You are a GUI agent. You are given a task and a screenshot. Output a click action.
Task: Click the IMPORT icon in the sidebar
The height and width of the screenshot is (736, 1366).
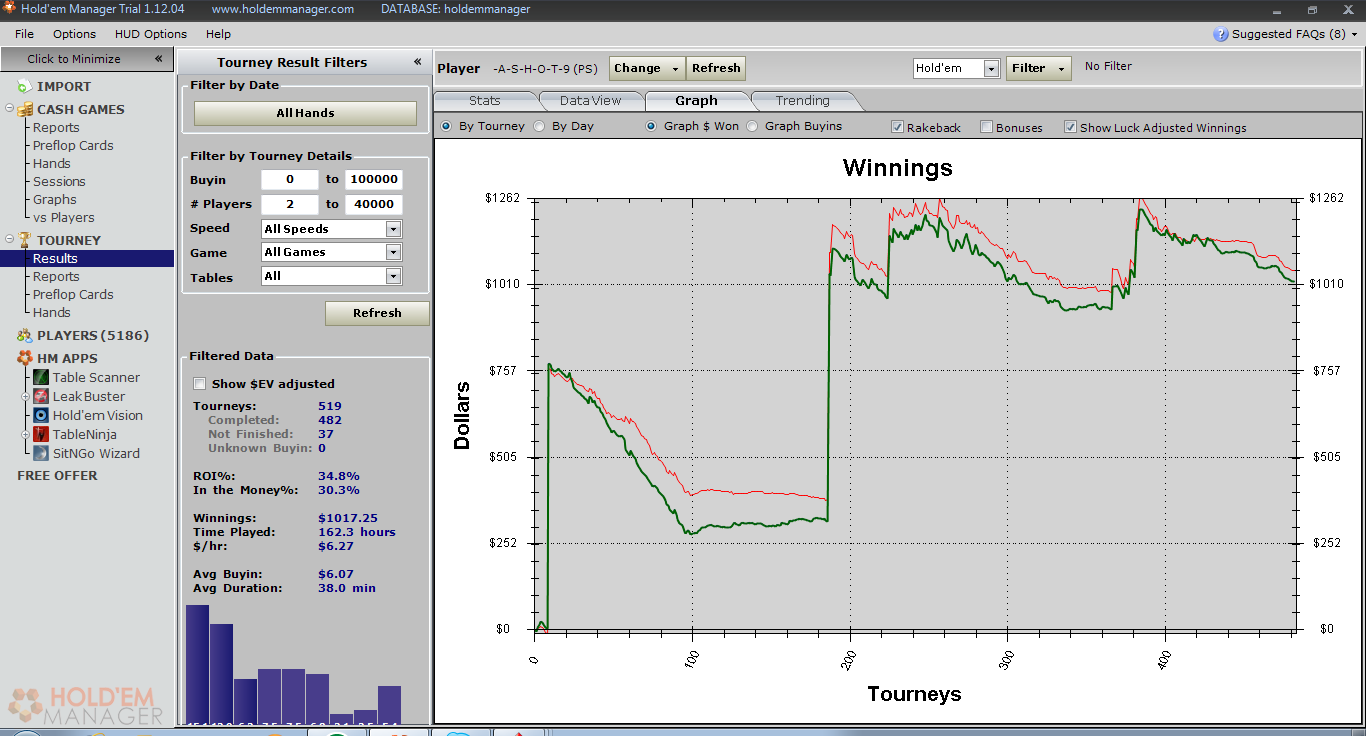coord(24,87)
